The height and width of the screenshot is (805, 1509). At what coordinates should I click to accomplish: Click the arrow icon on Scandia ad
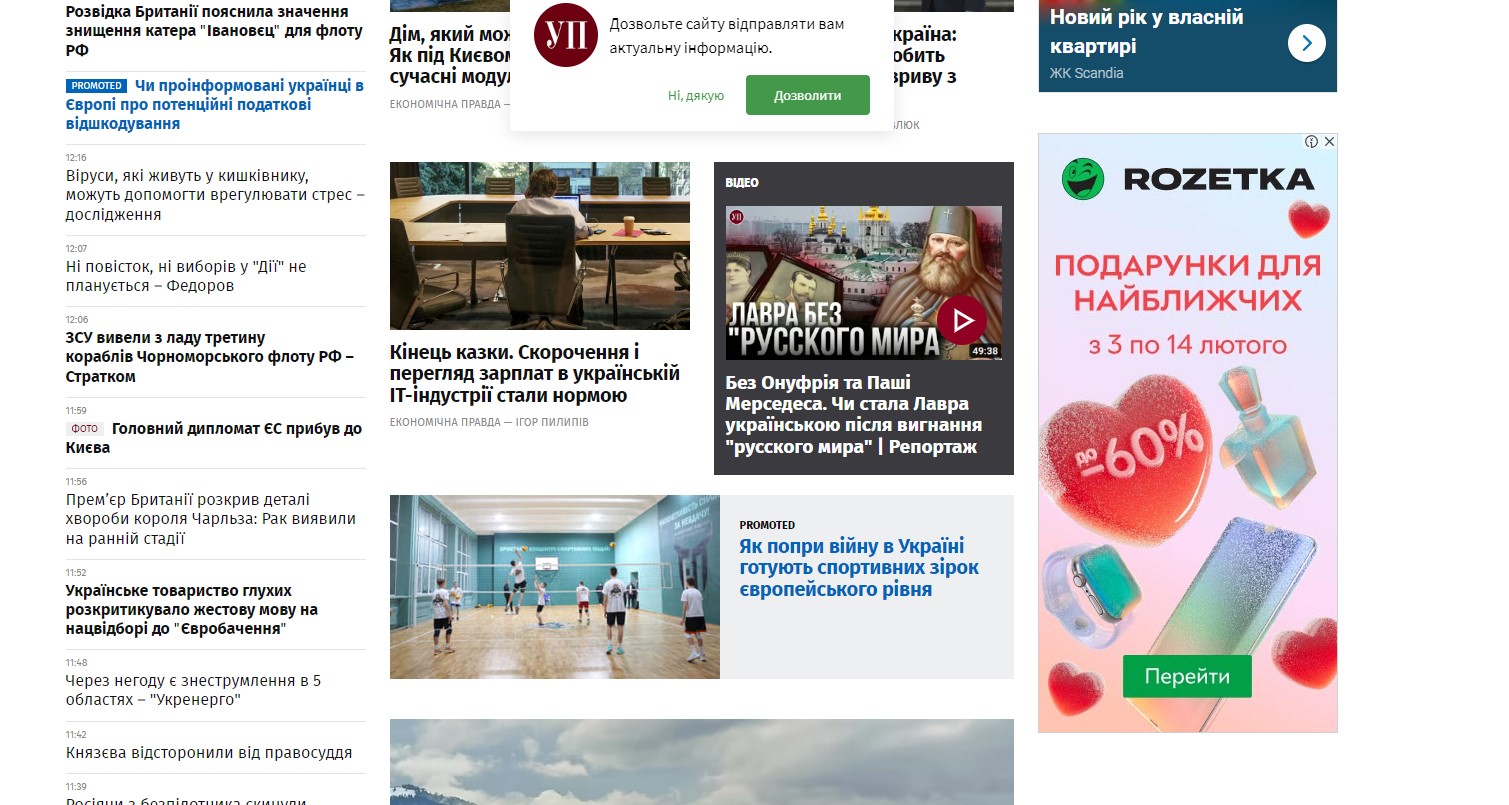point(1307,43)
